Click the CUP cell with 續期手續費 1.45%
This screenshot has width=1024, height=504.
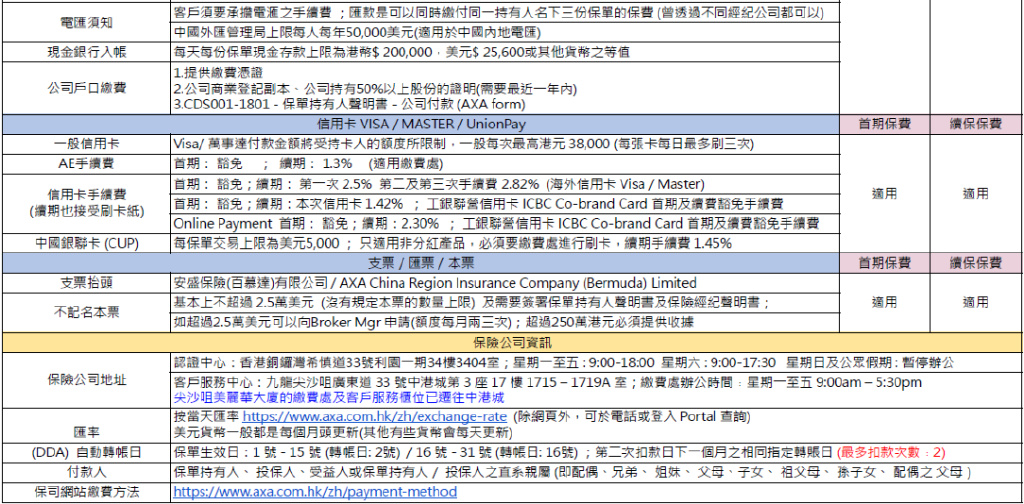[504, 244]
